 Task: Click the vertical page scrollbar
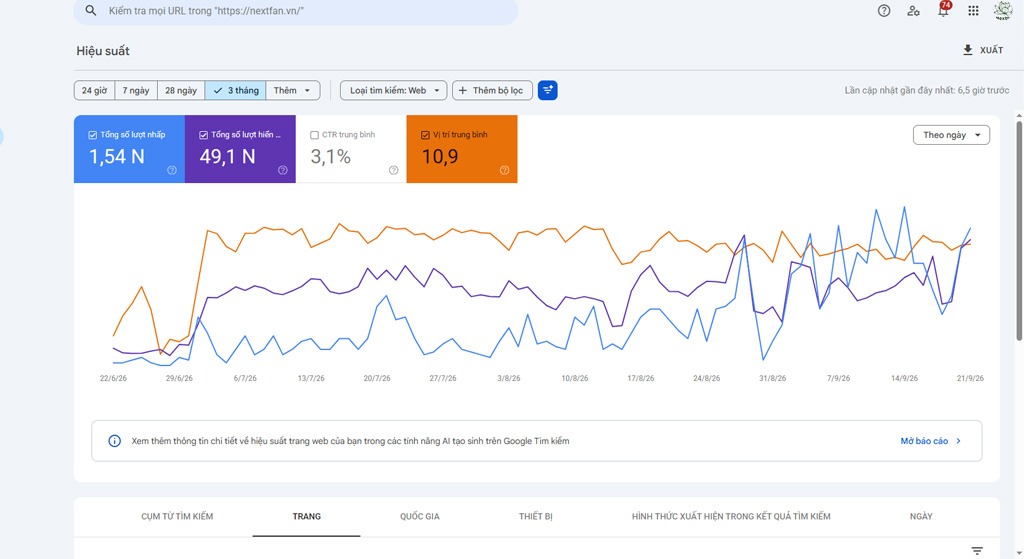point(1019,229)
